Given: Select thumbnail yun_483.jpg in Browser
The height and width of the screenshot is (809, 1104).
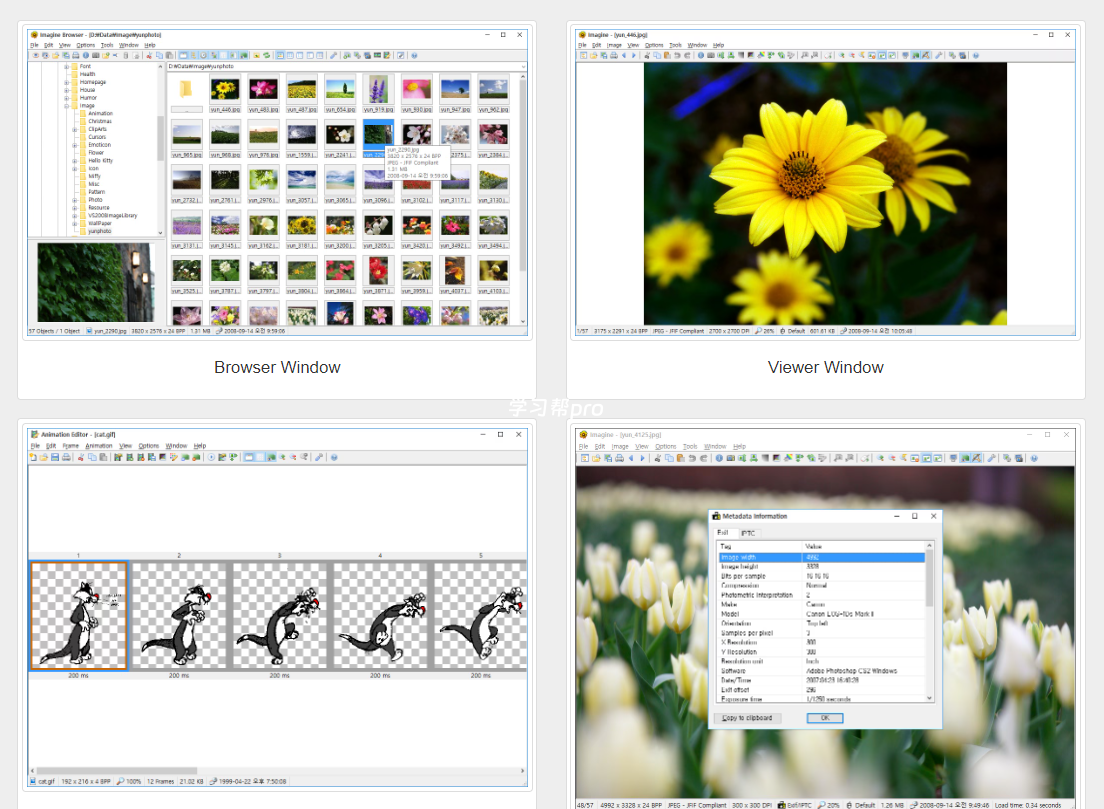Looking at the screenshot, I should click(x=263, y=94).
